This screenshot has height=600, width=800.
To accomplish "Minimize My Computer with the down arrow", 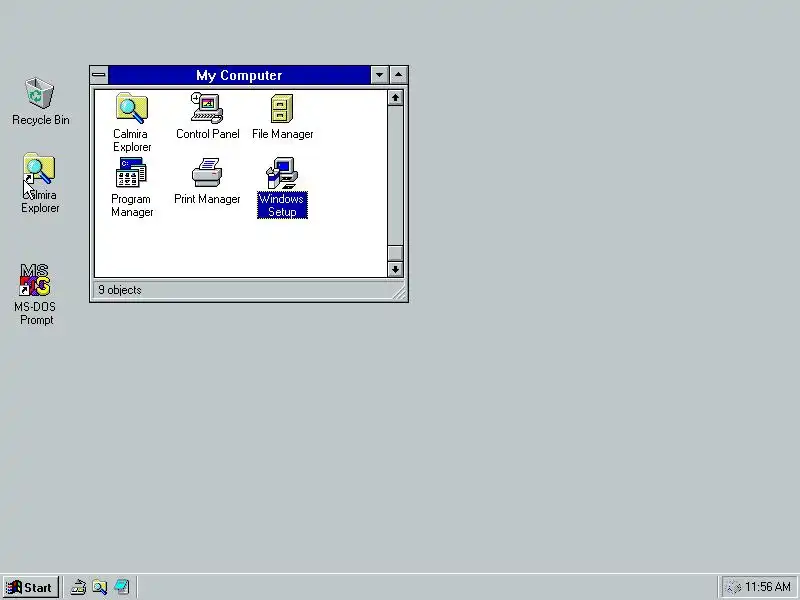I will coord(379,75).
